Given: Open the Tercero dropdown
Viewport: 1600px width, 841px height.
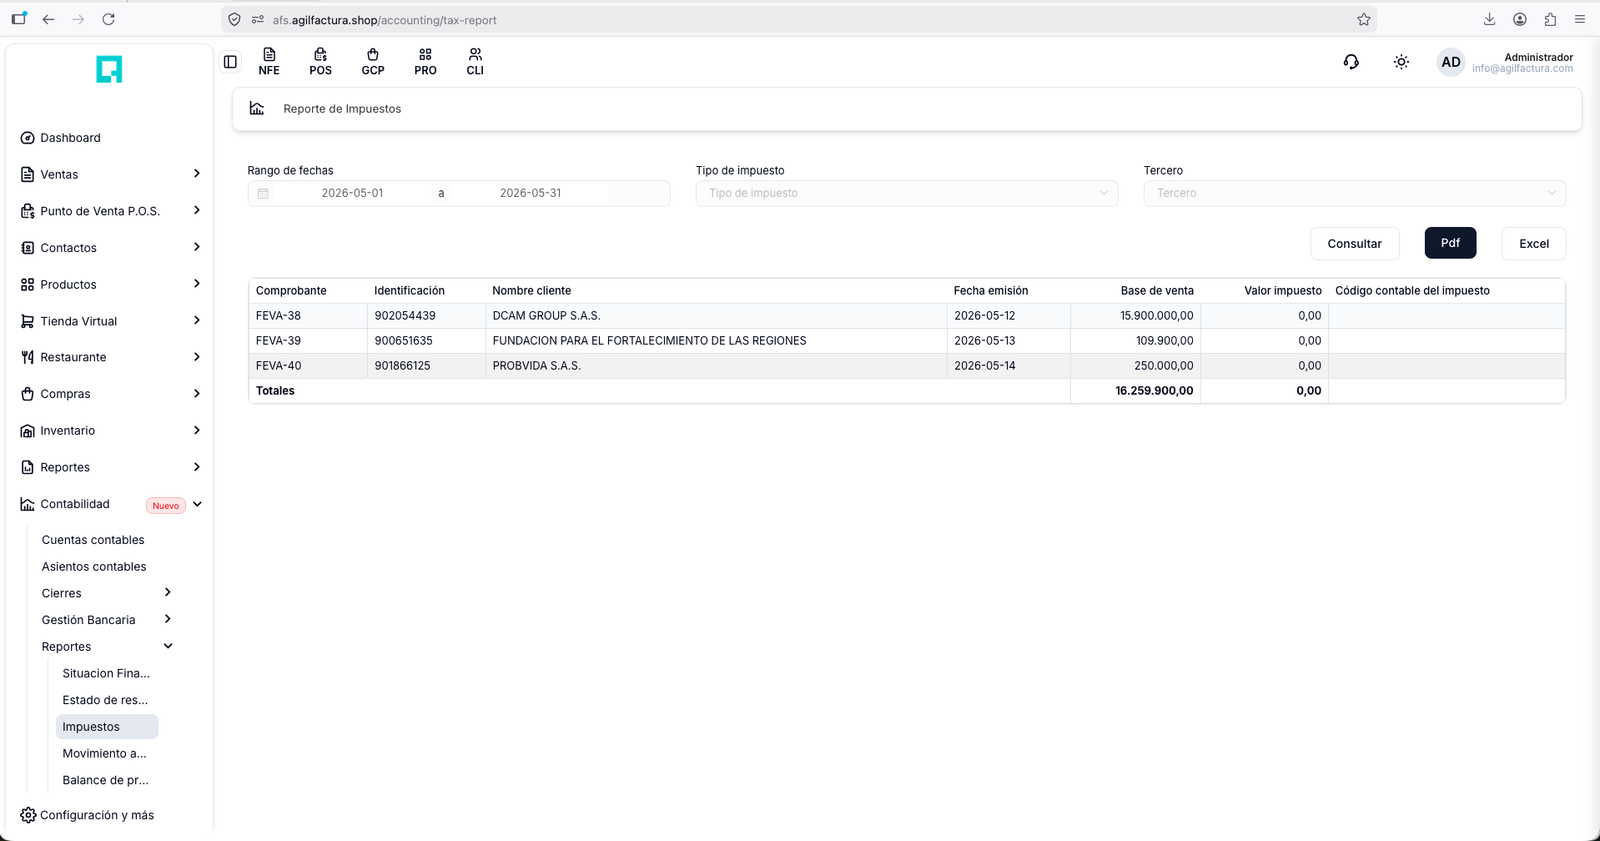Looking at the screenshot, I should click(1355, 193).
